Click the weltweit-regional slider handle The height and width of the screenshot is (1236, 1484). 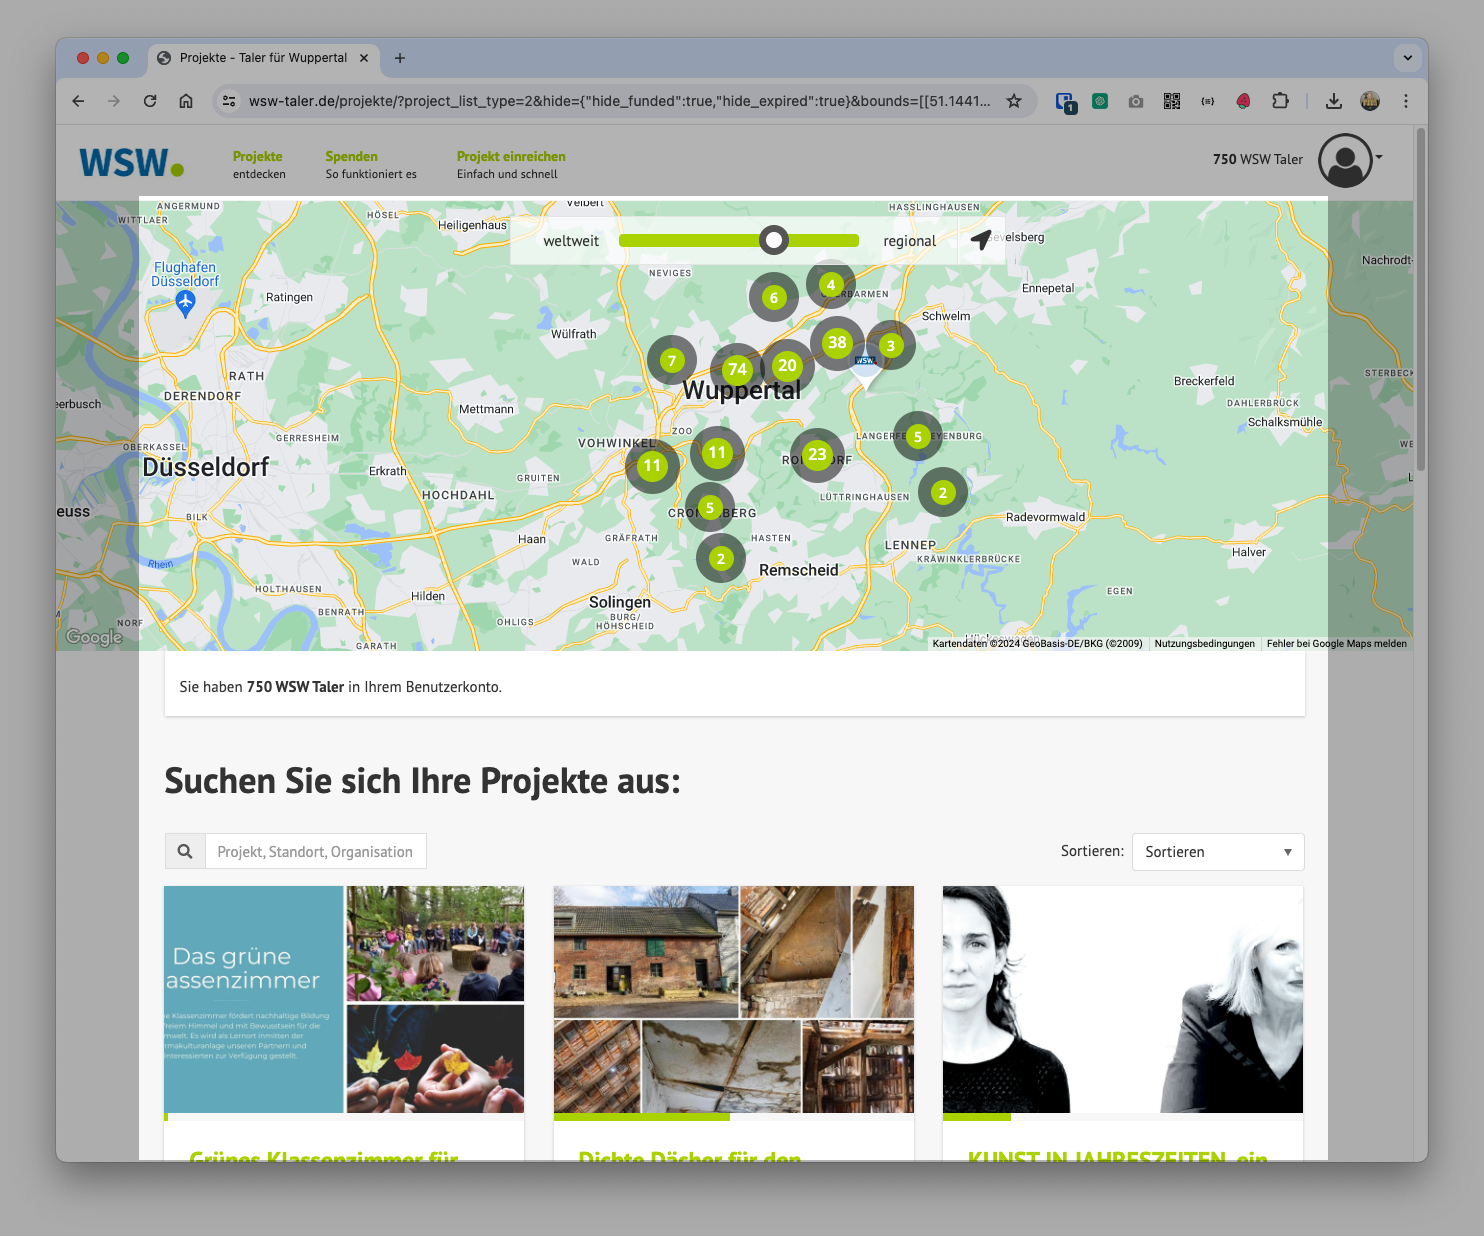tap(773, 240)
